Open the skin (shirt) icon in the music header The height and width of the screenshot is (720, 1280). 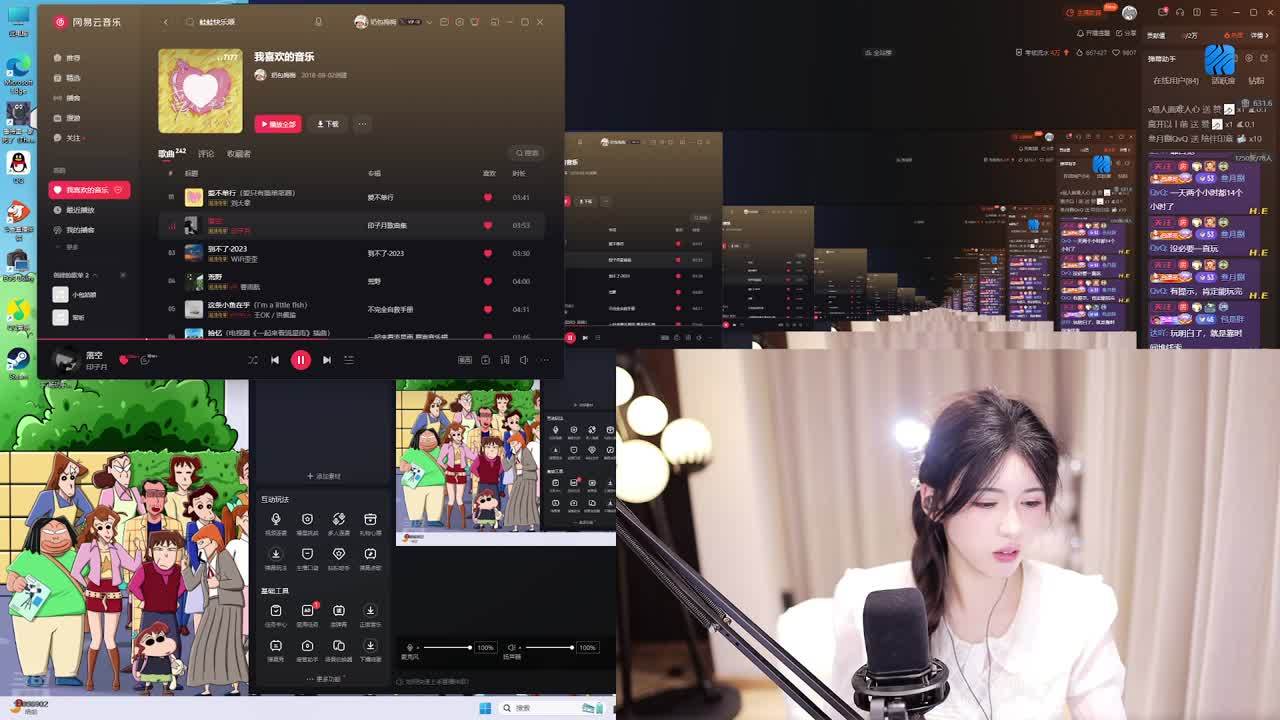(x=475, y=22)
